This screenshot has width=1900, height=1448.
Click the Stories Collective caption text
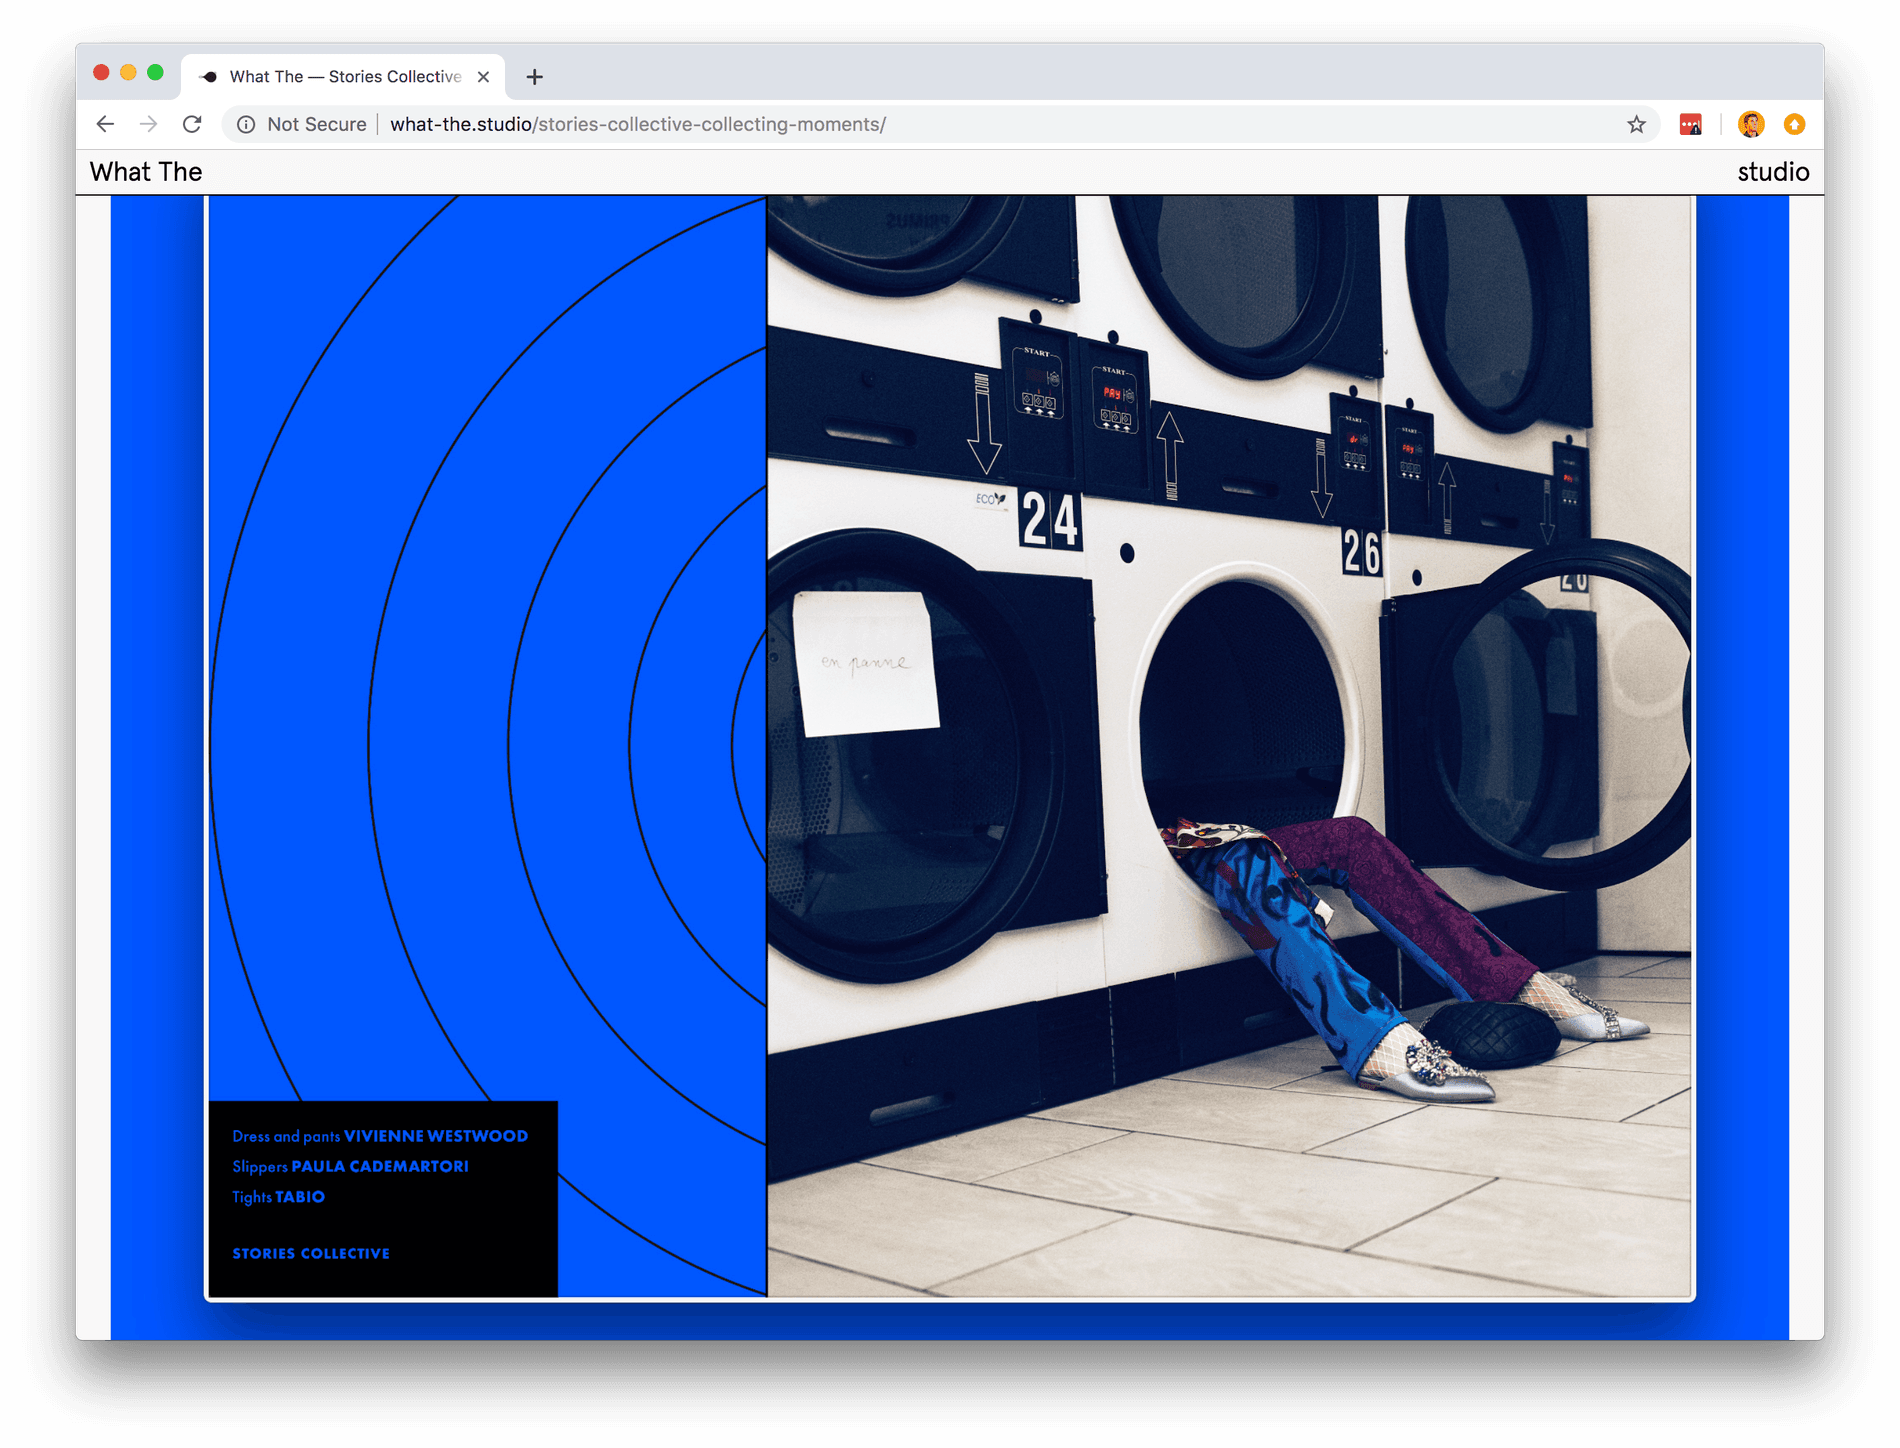click(311, 1253)
